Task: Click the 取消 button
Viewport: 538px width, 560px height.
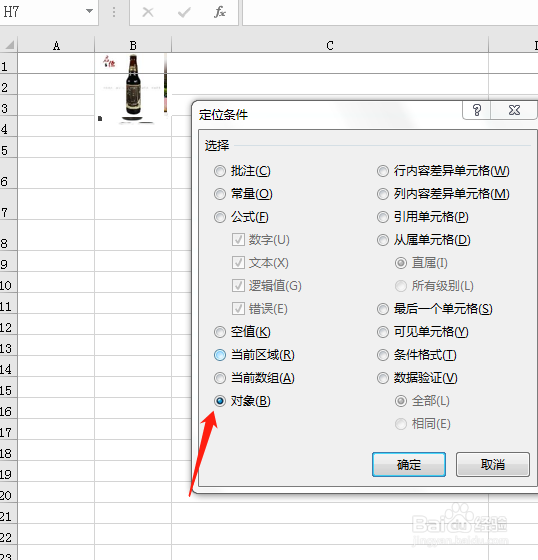Action: click(x=493, y=464)
